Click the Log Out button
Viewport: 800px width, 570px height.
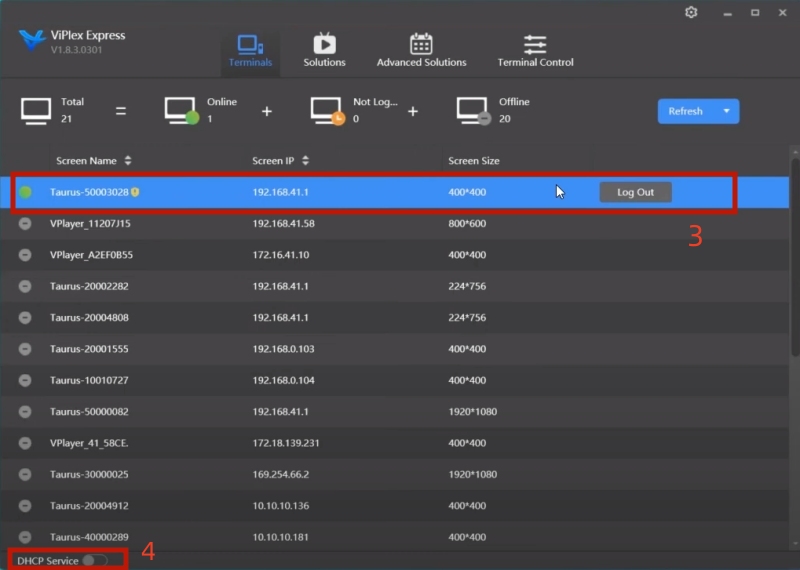tap(635, 192)
